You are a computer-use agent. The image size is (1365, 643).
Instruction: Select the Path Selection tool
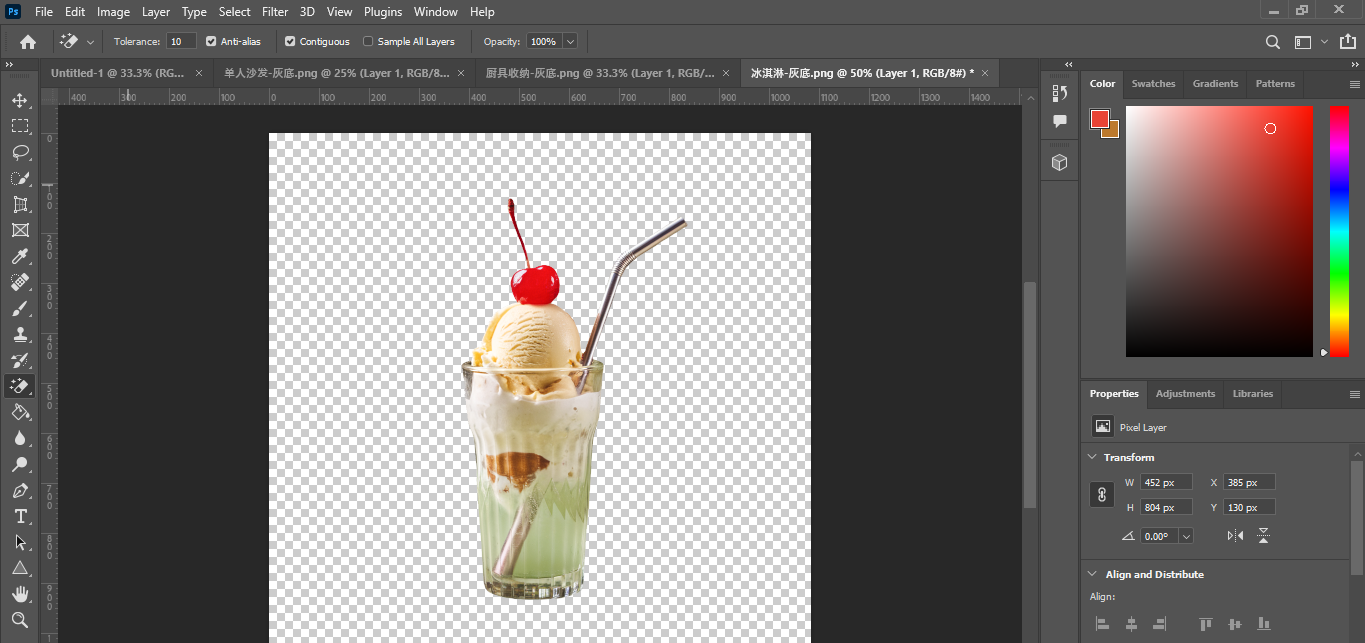tap(20, 542)
